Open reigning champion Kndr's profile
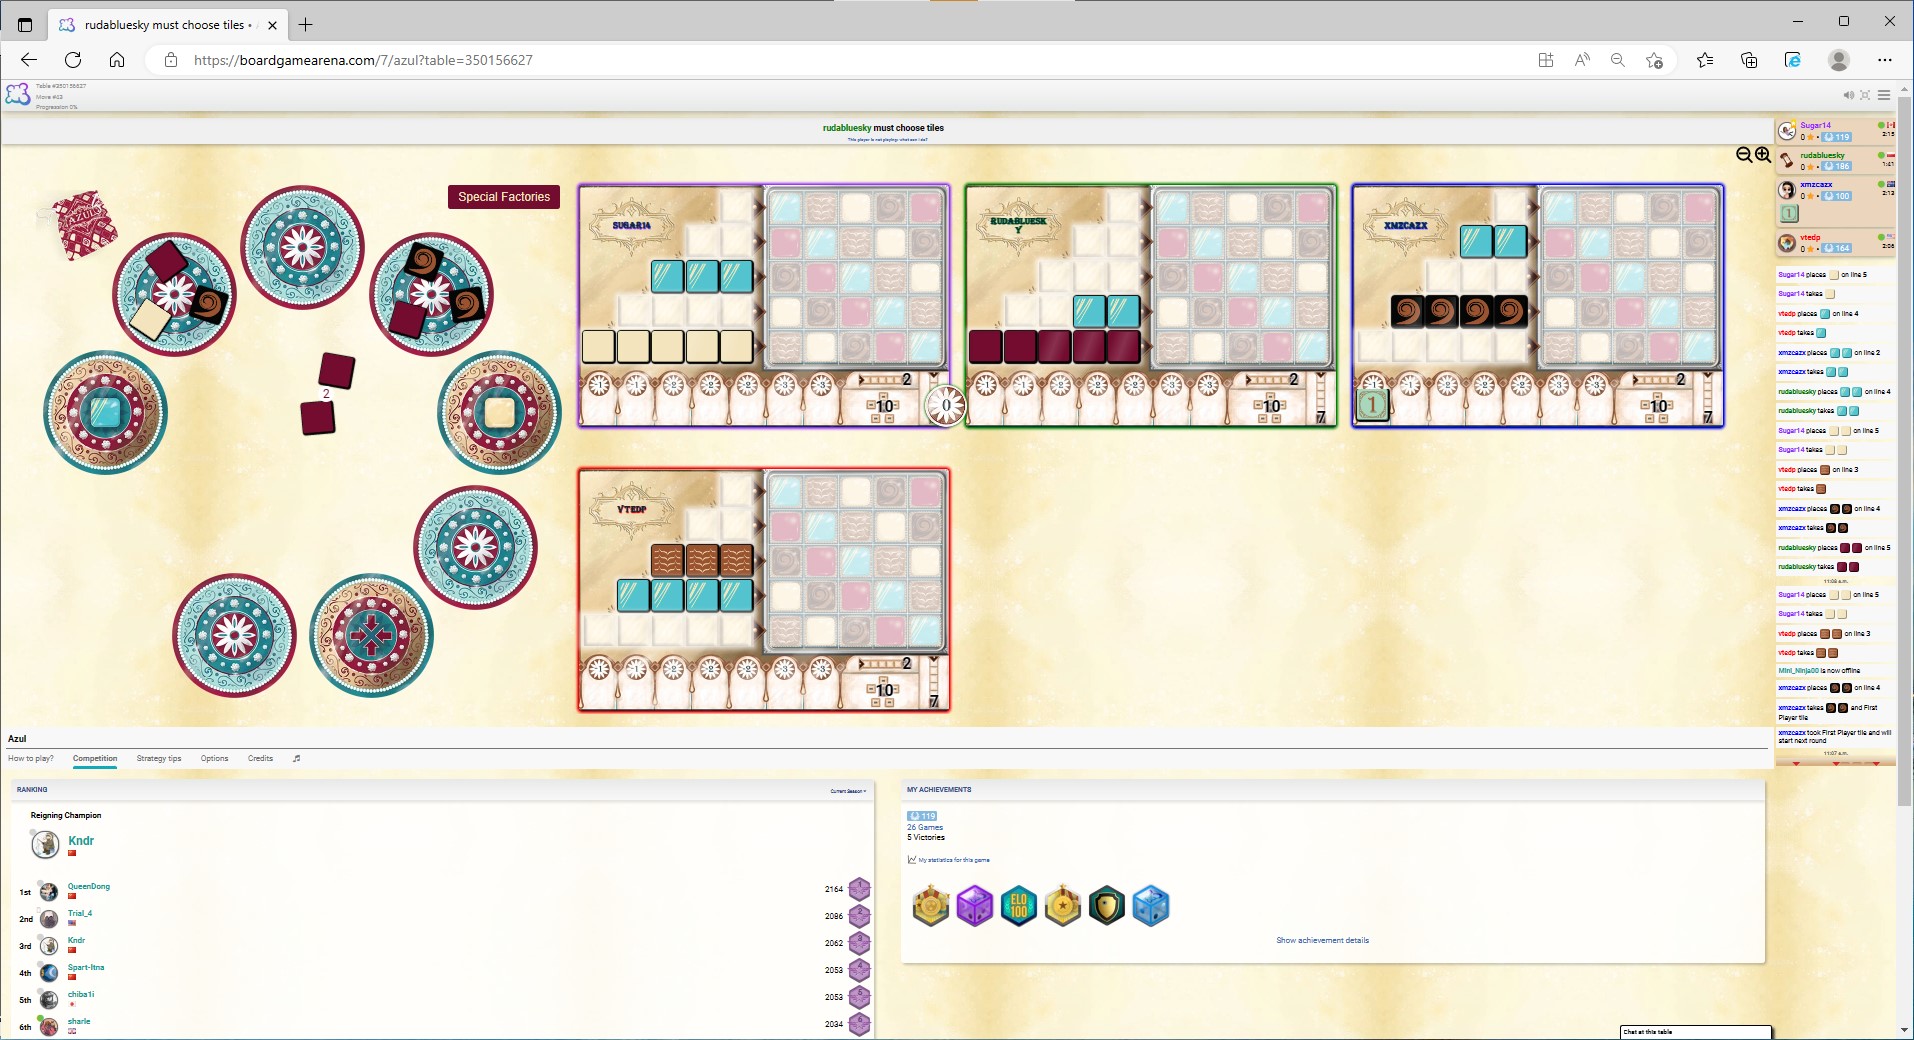This screenshot has height=1040, width=1914. (81, 841)
